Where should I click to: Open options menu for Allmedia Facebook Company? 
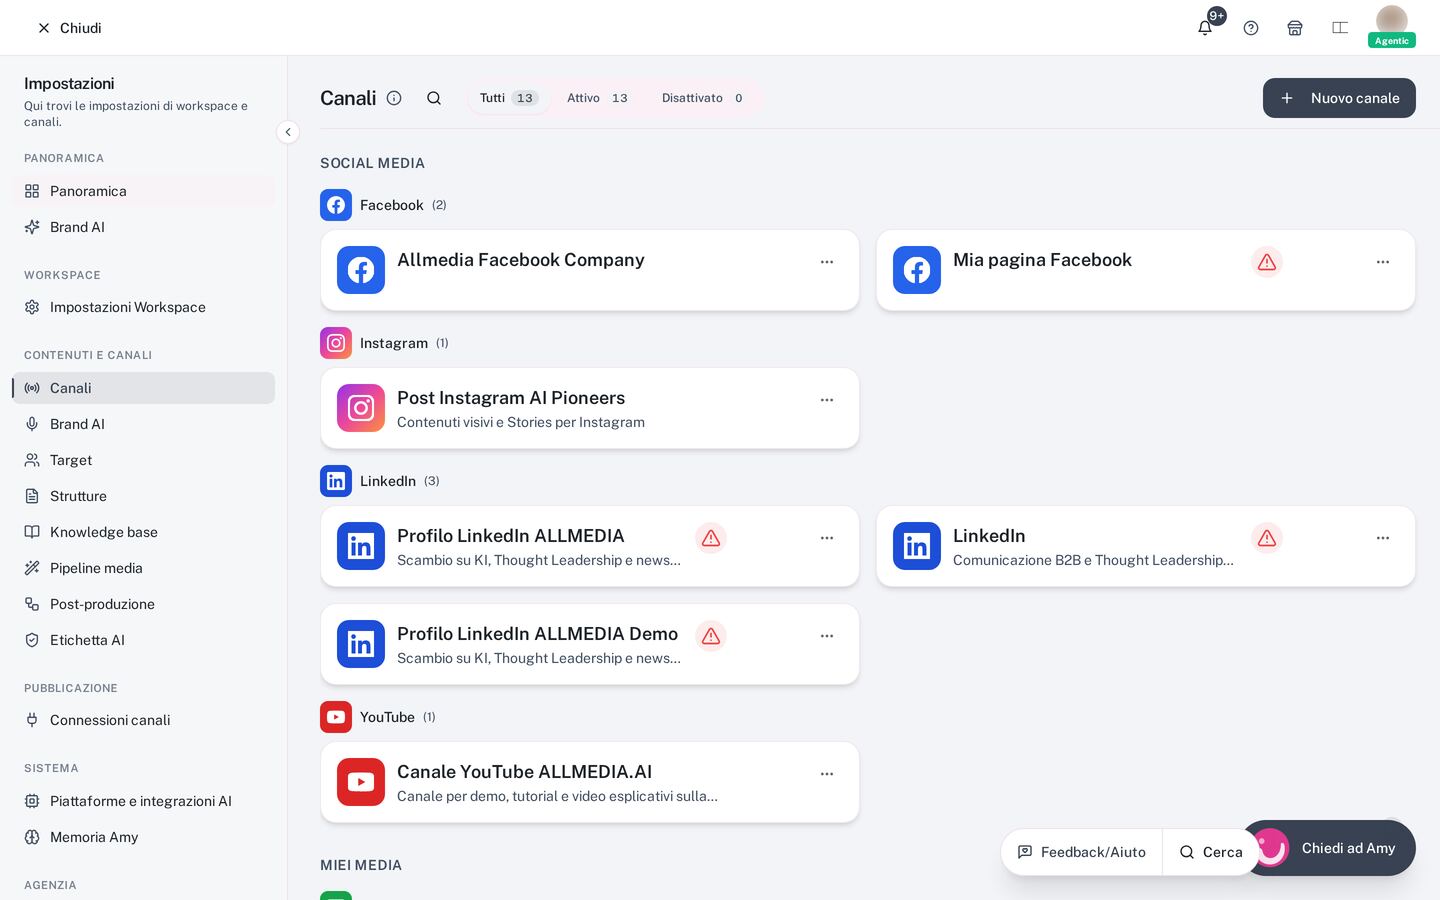click(x=827, y=262)
